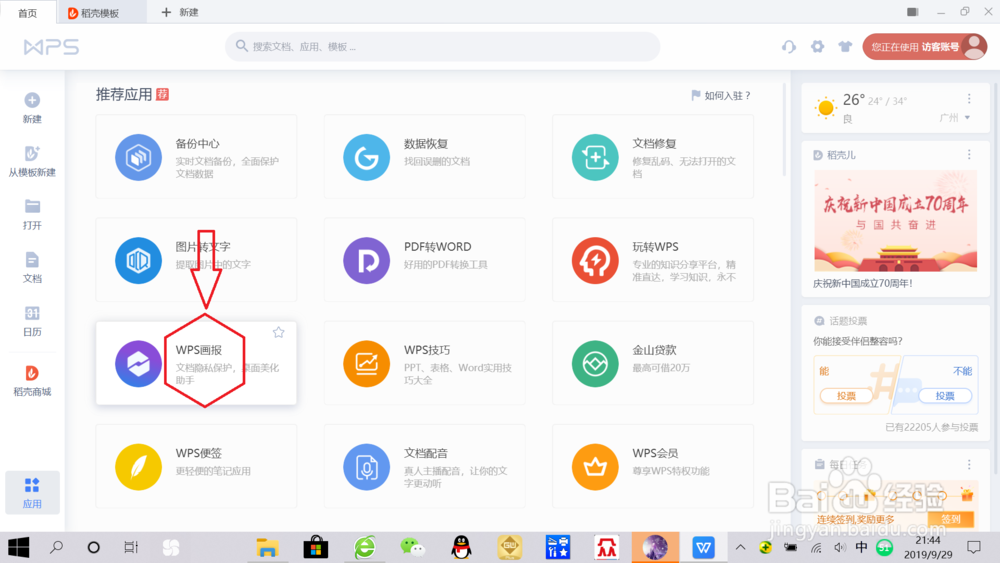Open the 文档配音 voice-over icon
This screenshot has height=563, width=1000.
367,467
